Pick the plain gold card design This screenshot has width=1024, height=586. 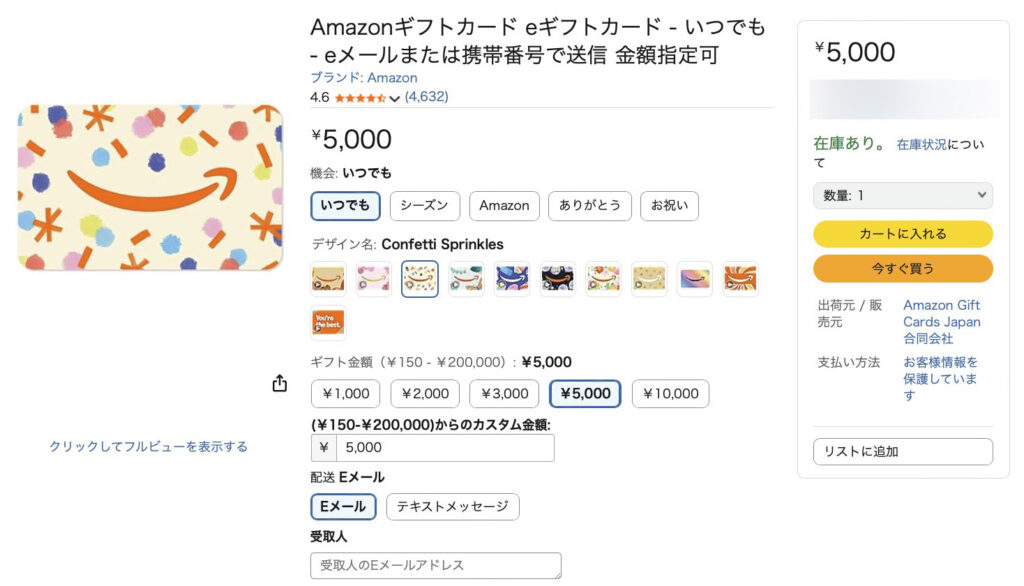(x=649, y=279)
